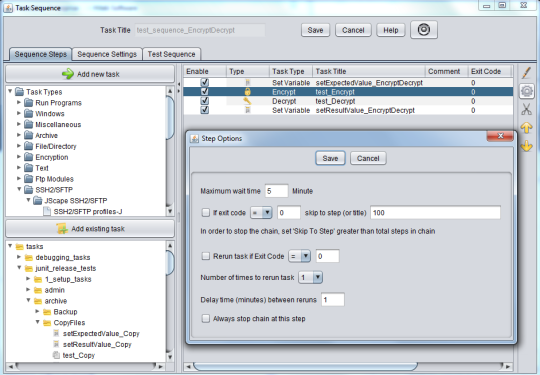540x375 pixels.
Task: Click the Run Programs folder icon
Action: pos(29,103)
